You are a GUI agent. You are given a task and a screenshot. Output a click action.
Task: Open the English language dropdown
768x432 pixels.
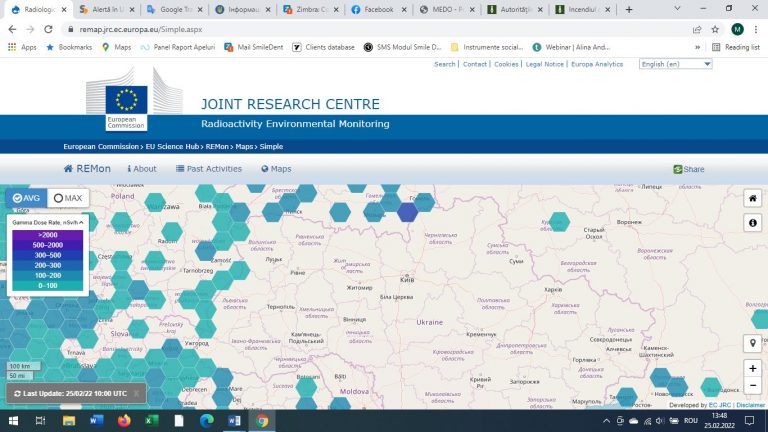pos(675,64)
